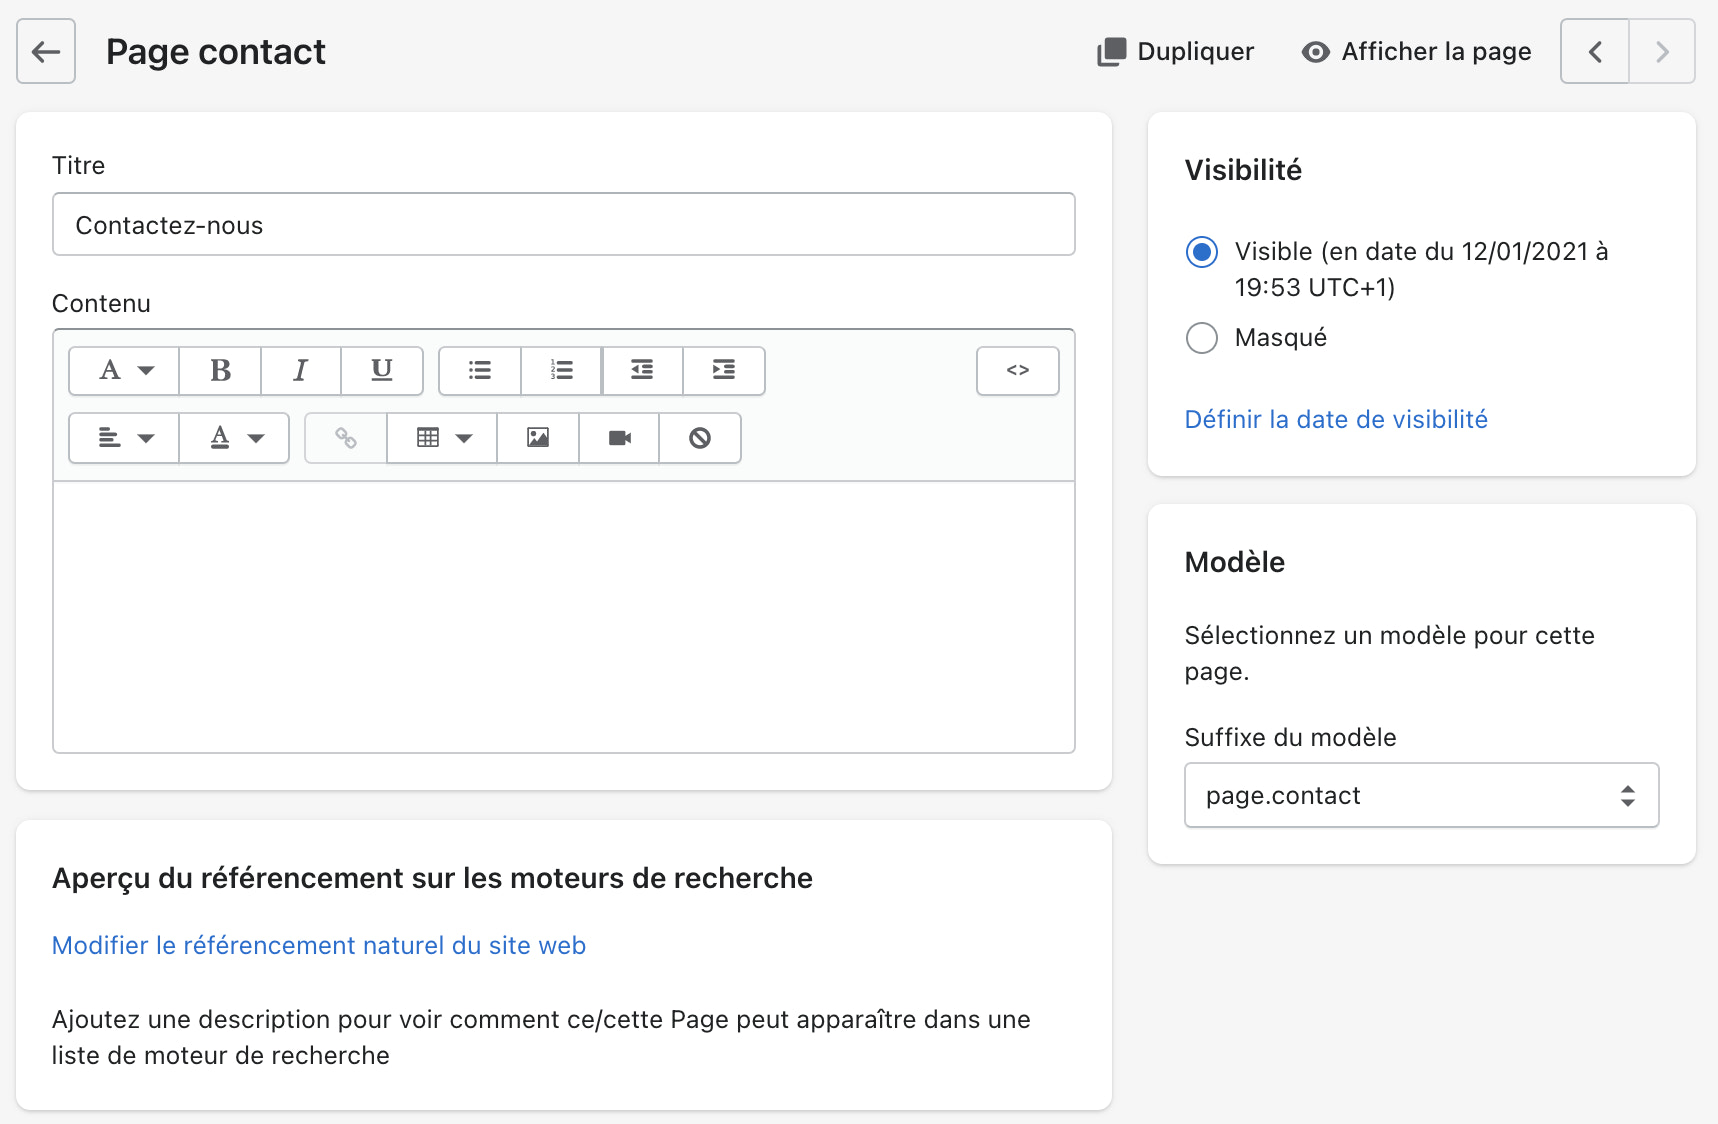Insert a bulleted list

tap(479, 371)
